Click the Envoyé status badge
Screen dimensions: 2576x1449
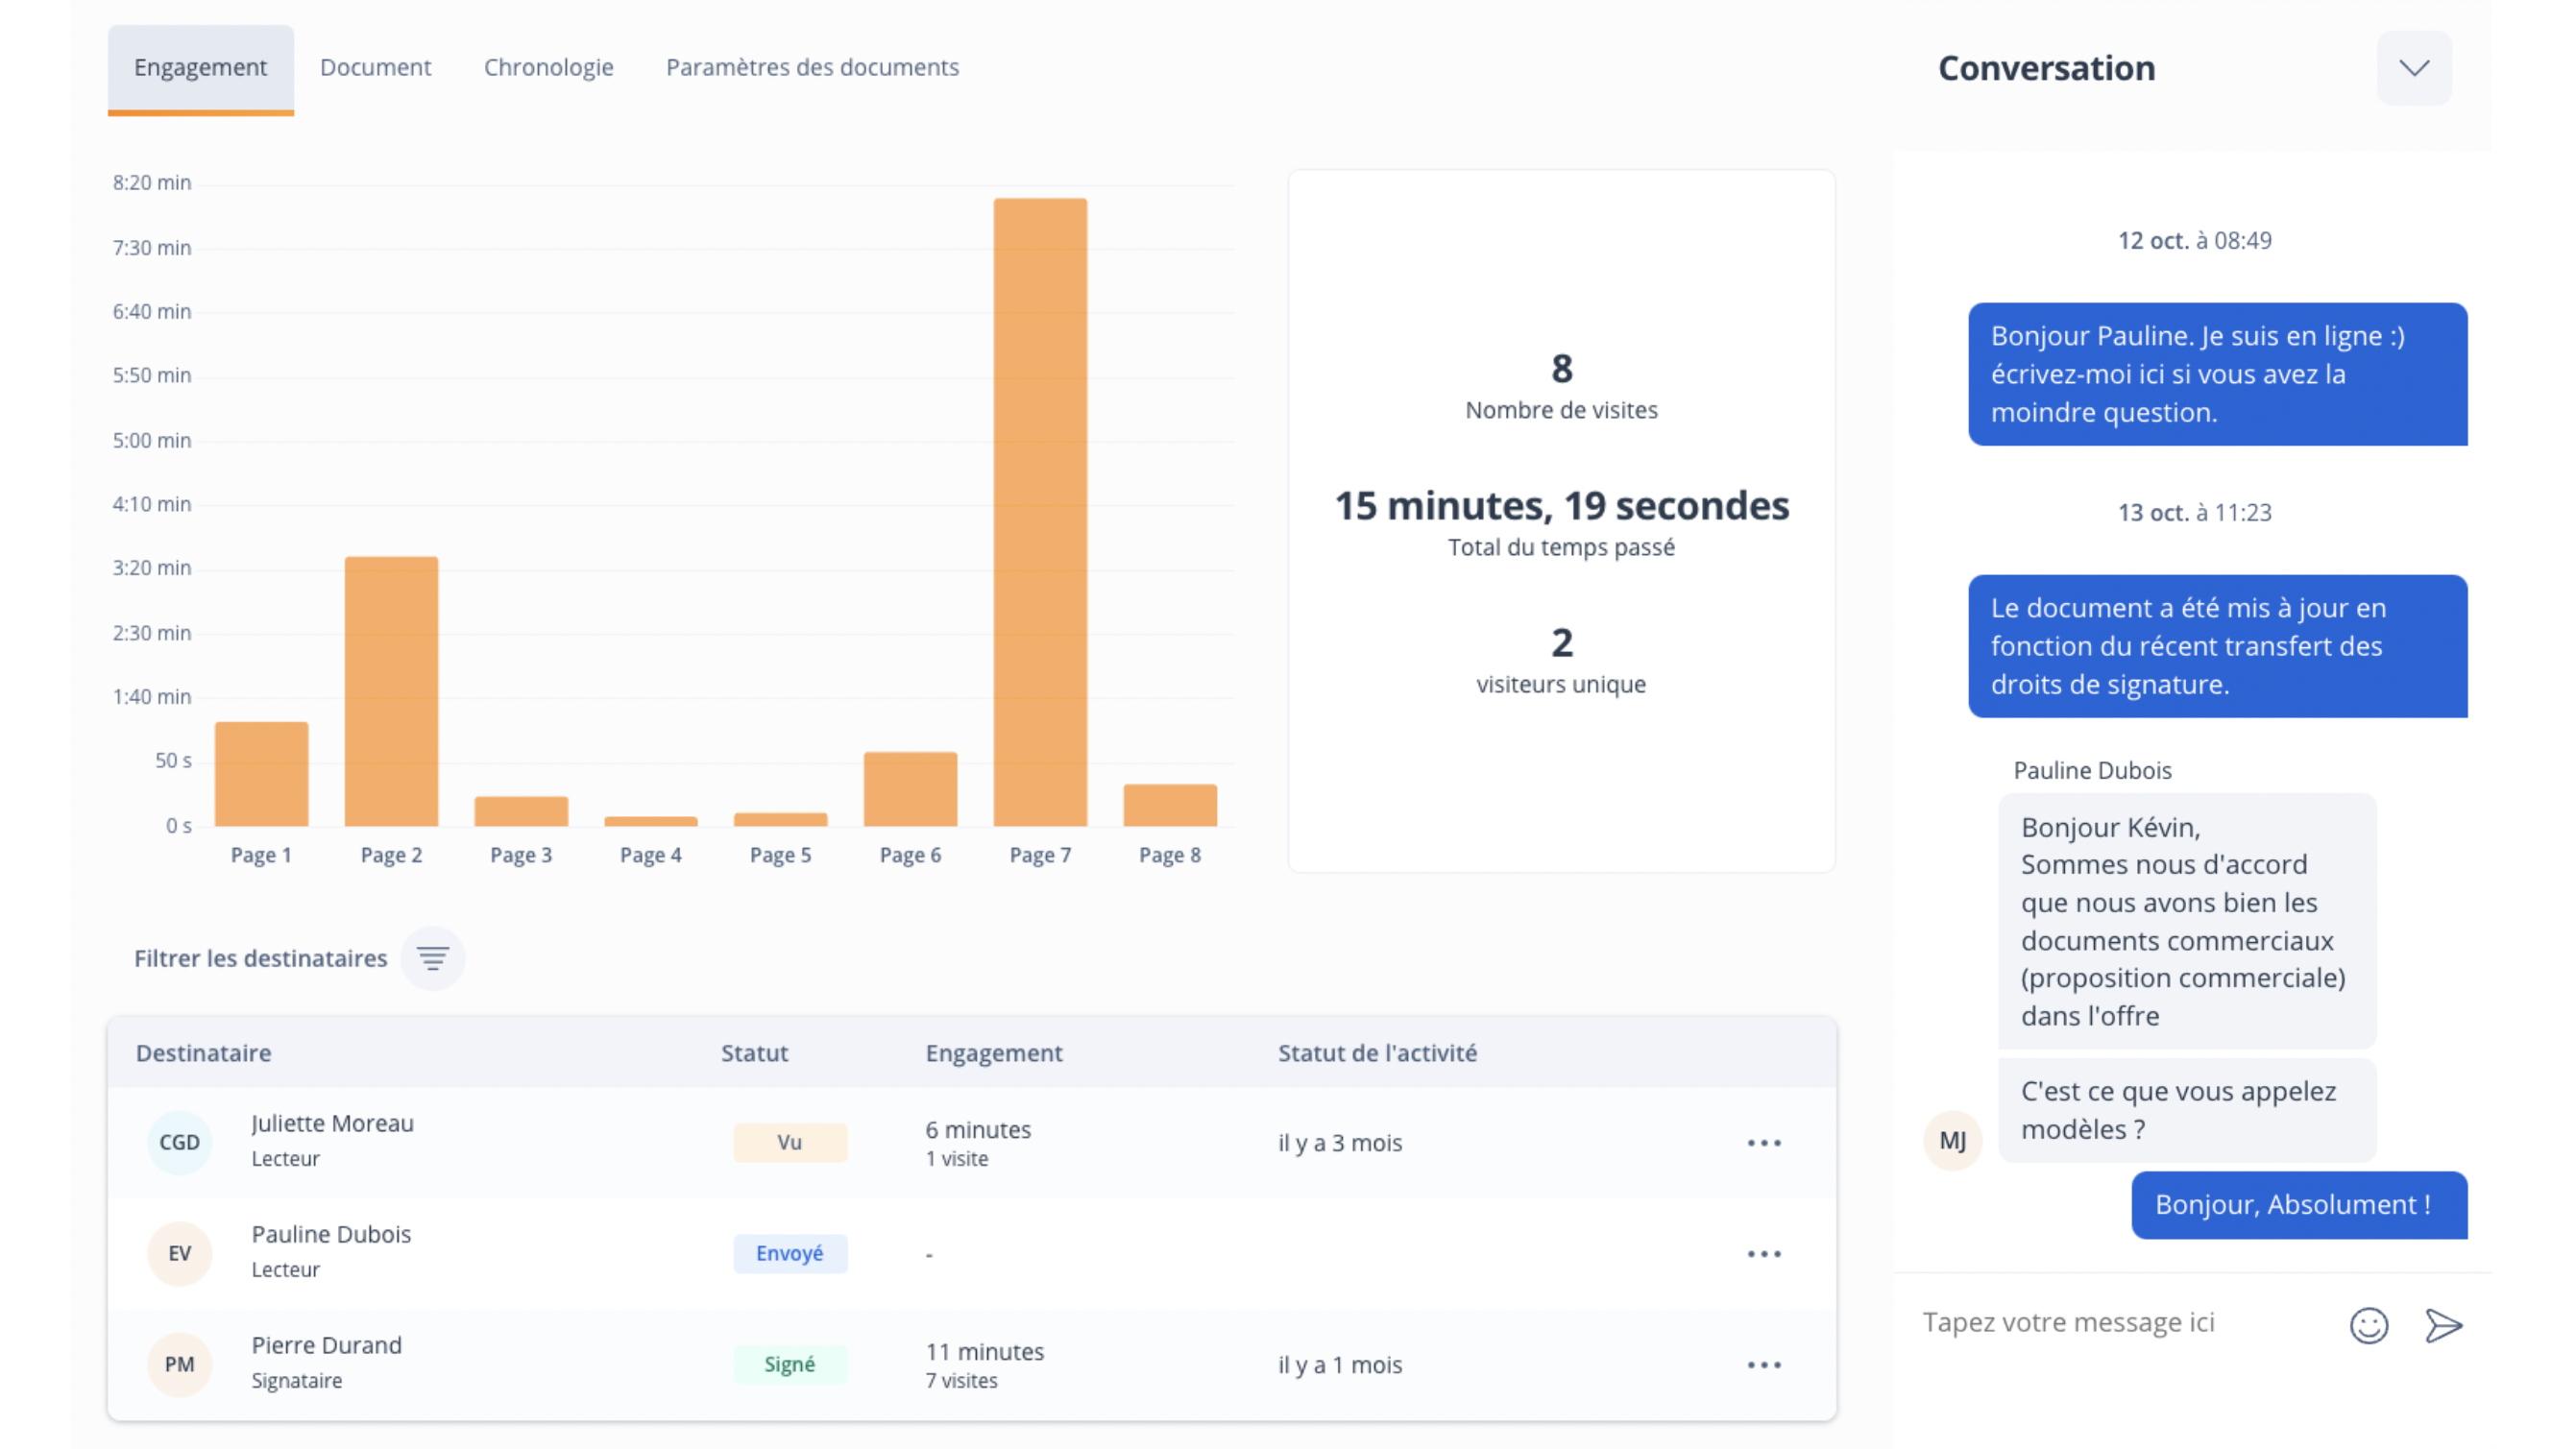pos(789,1253)
